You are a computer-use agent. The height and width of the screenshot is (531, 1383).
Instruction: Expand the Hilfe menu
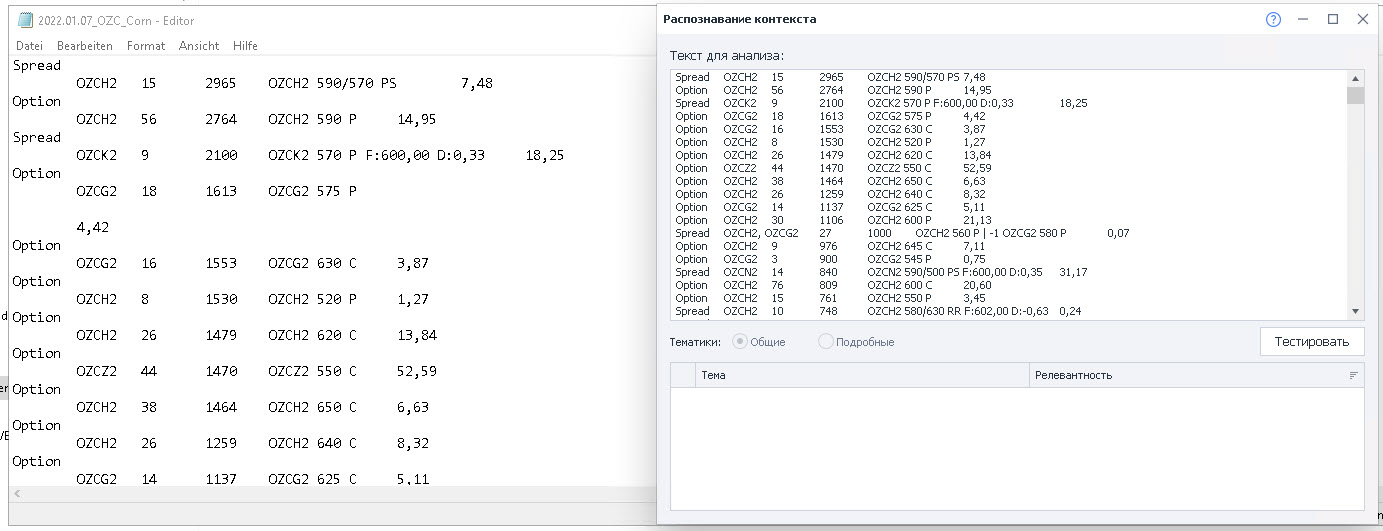[245, 46]
